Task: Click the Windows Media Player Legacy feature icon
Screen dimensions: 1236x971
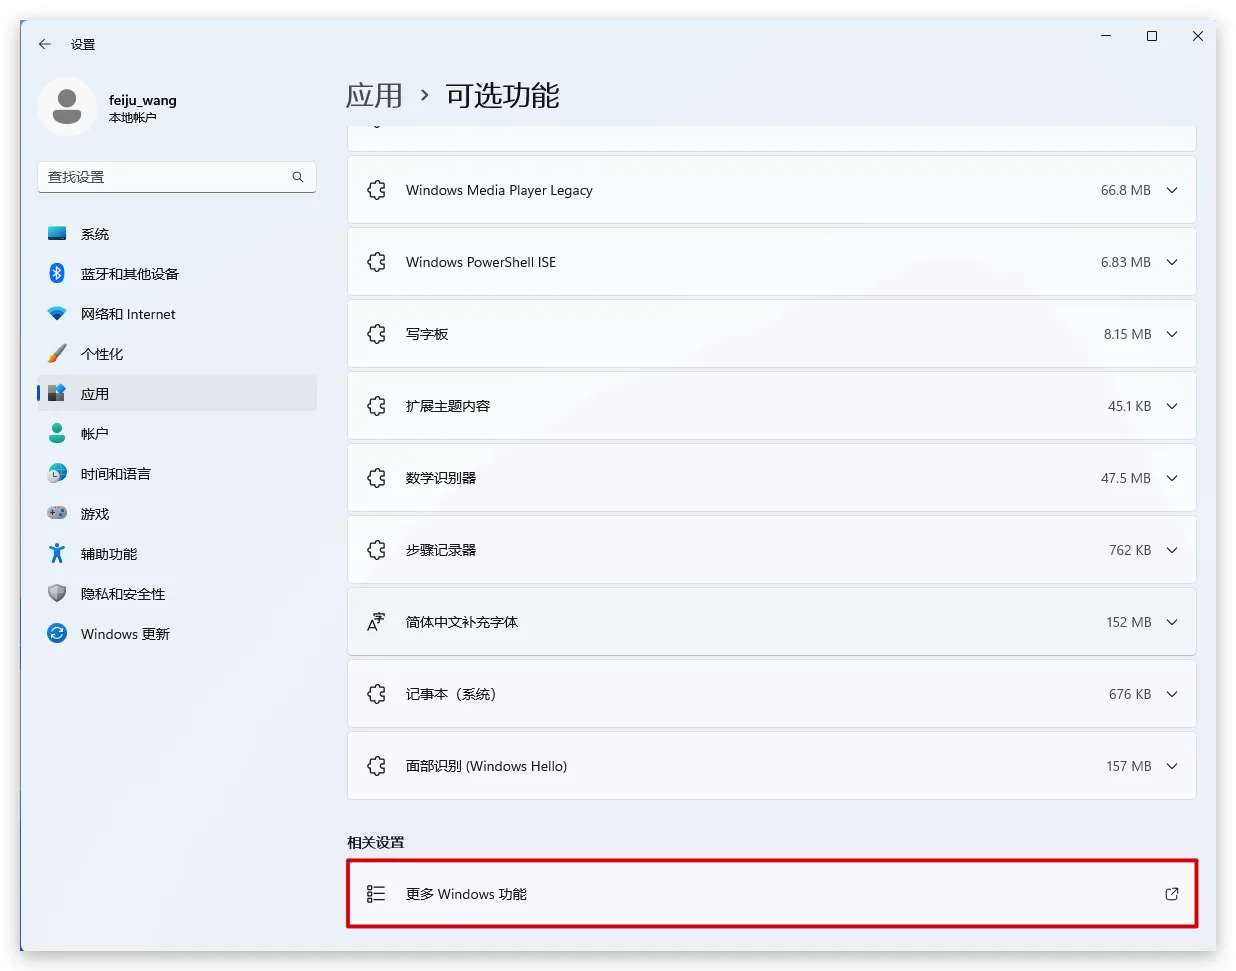Action: 376,190
